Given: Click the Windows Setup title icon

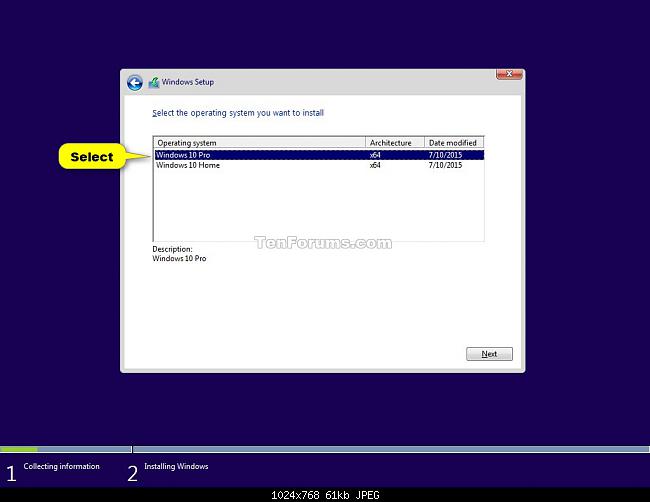Looking at the screenshot, I should 154,82.
